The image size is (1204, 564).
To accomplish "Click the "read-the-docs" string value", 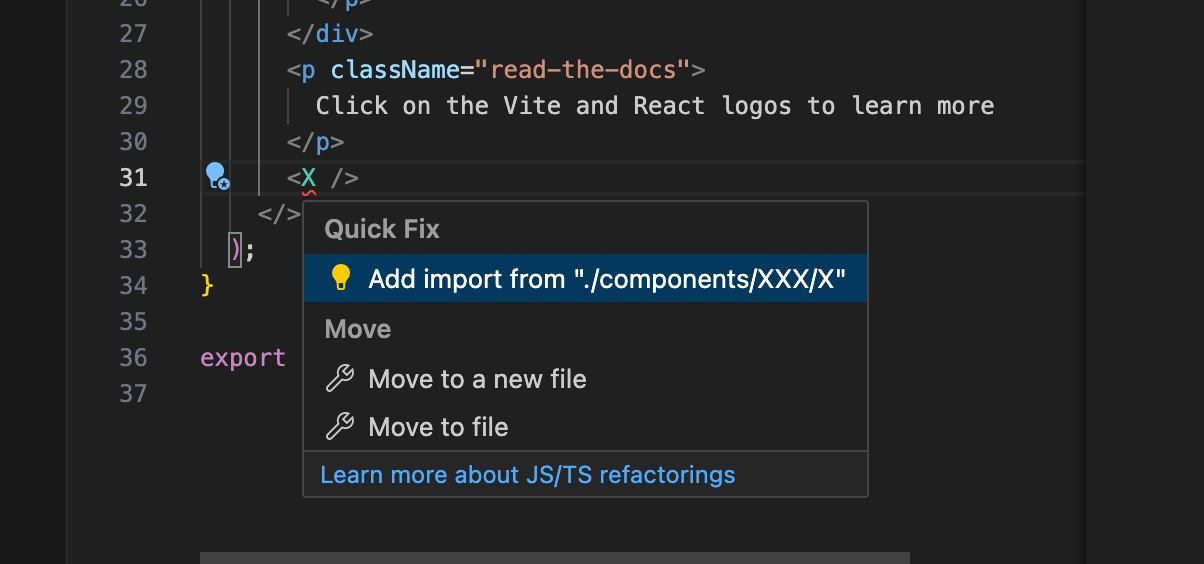I will (583, 70).
